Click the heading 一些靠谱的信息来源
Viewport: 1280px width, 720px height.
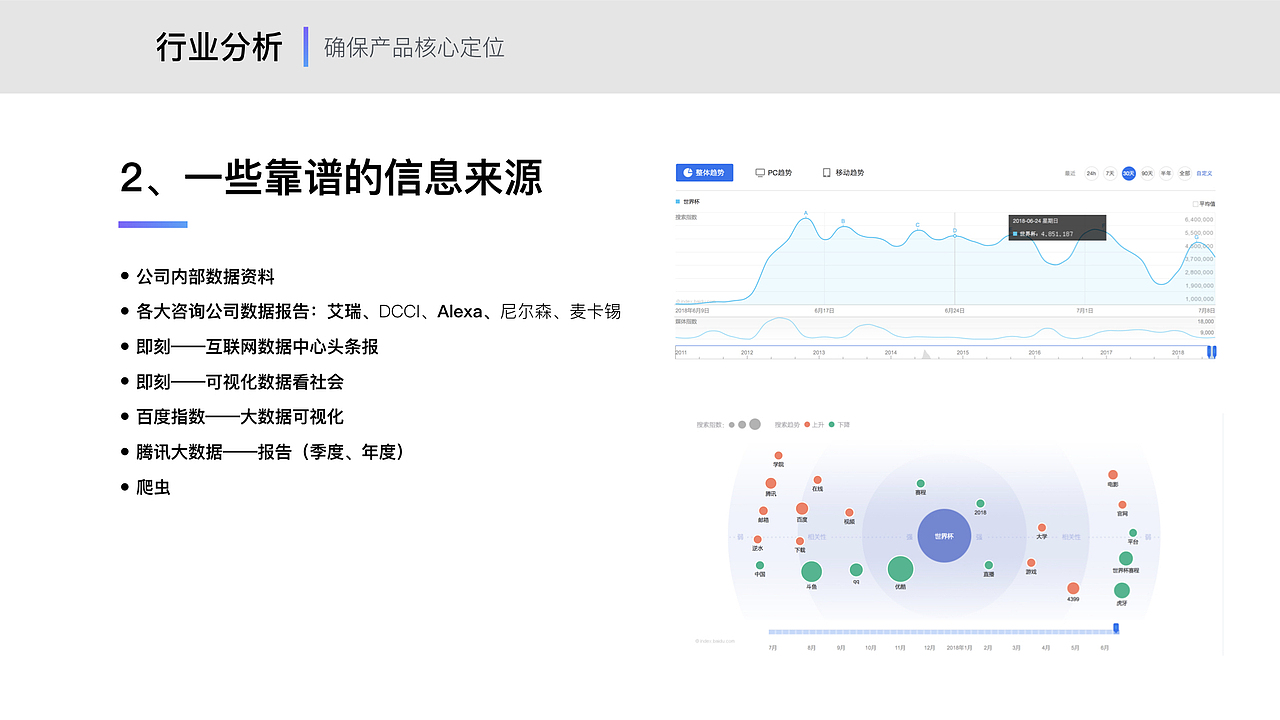pos(363,177)
